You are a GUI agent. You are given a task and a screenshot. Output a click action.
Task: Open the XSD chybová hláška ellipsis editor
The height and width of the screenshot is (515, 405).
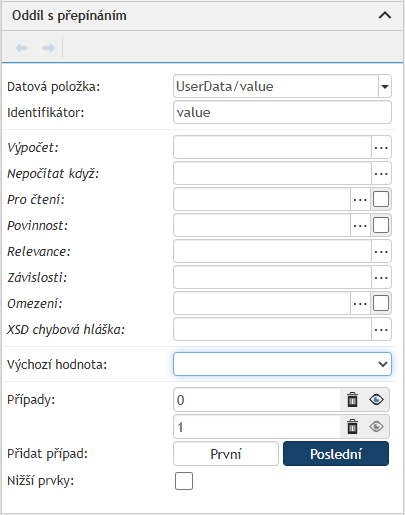381,329
